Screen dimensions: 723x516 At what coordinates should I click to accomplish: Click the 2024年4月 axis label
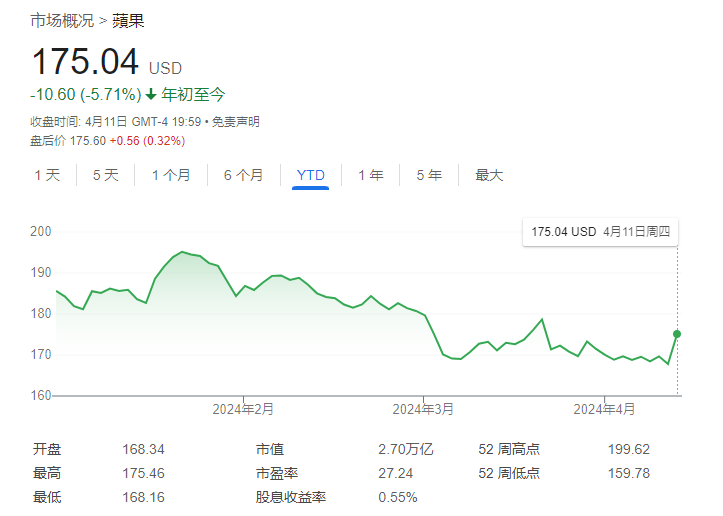click(x=604, y=409)
